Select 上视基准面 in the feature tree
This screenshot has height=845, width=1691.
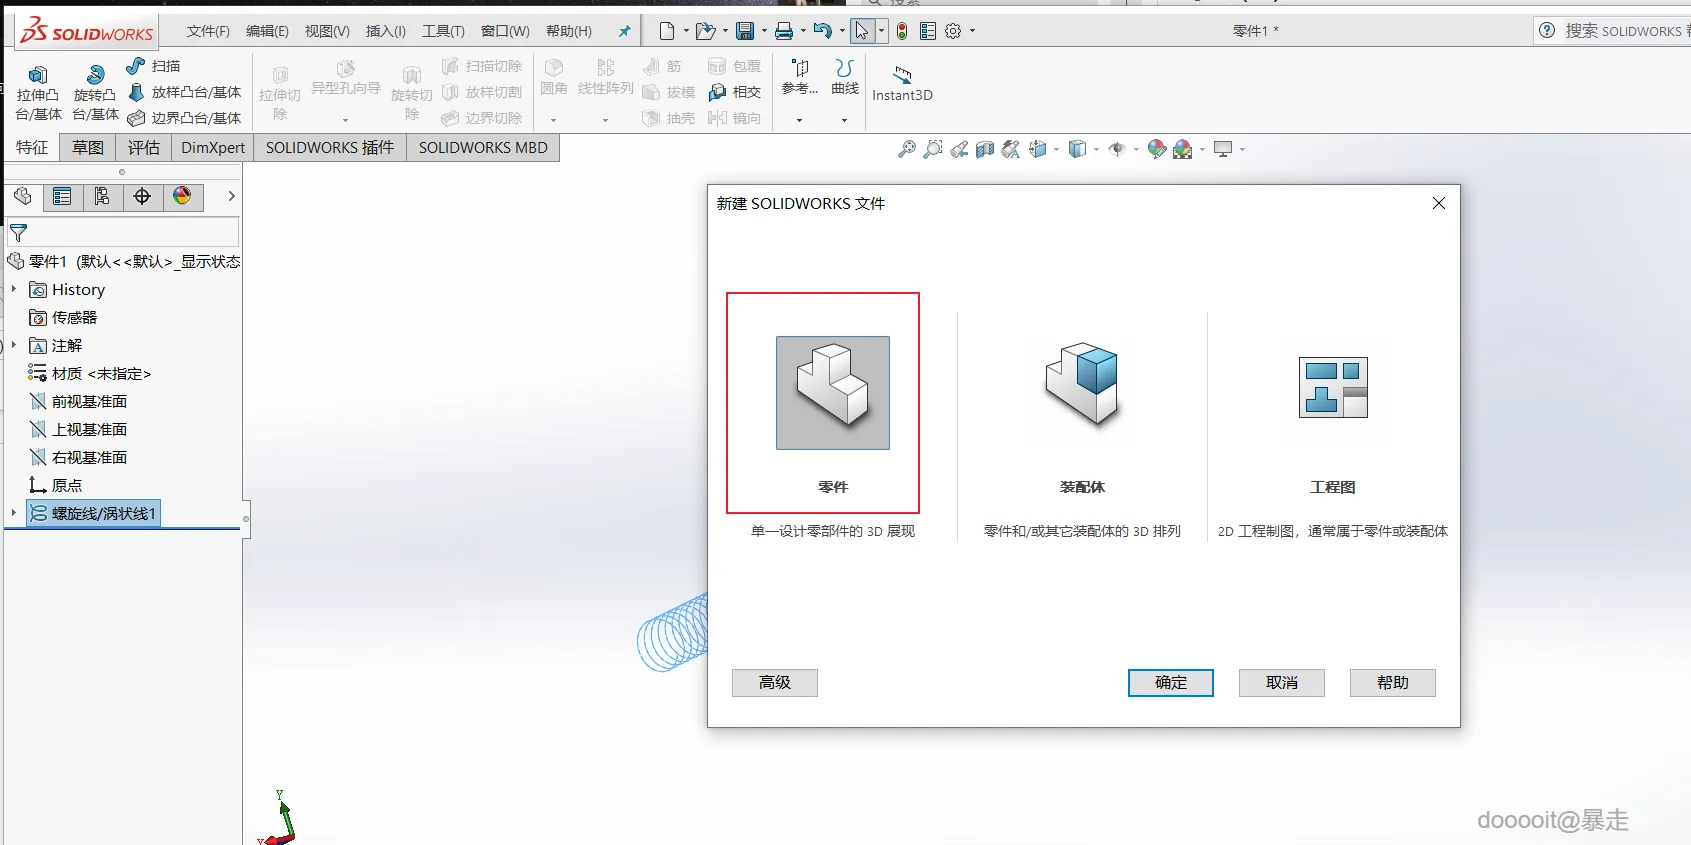tap(89, 429)
